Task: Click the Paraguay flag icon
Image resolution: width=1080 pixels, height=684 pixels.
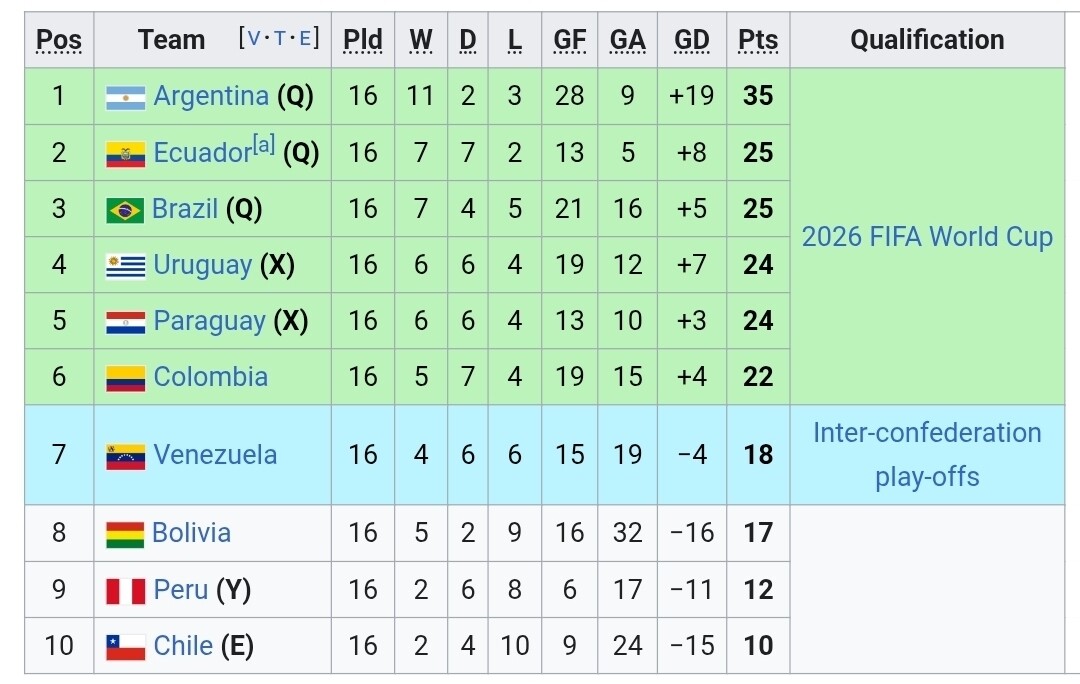Action: click(125, 322)
